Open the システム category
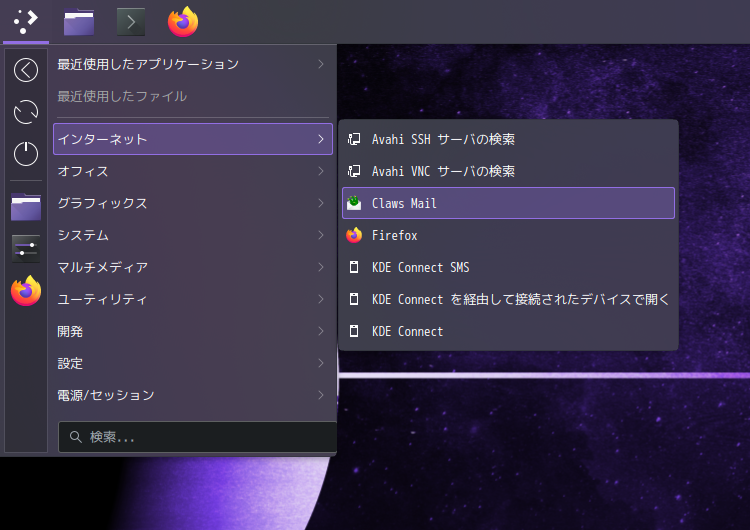The image size is (750, 530). click(193, 235)
